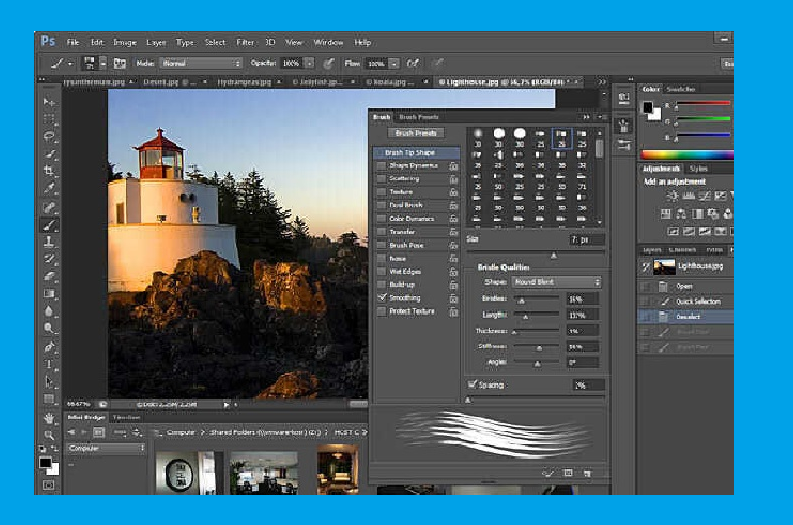Click the brush Size input field
Image resolution: width=793 pixels, height=525 pixels.
pos(587,240)
